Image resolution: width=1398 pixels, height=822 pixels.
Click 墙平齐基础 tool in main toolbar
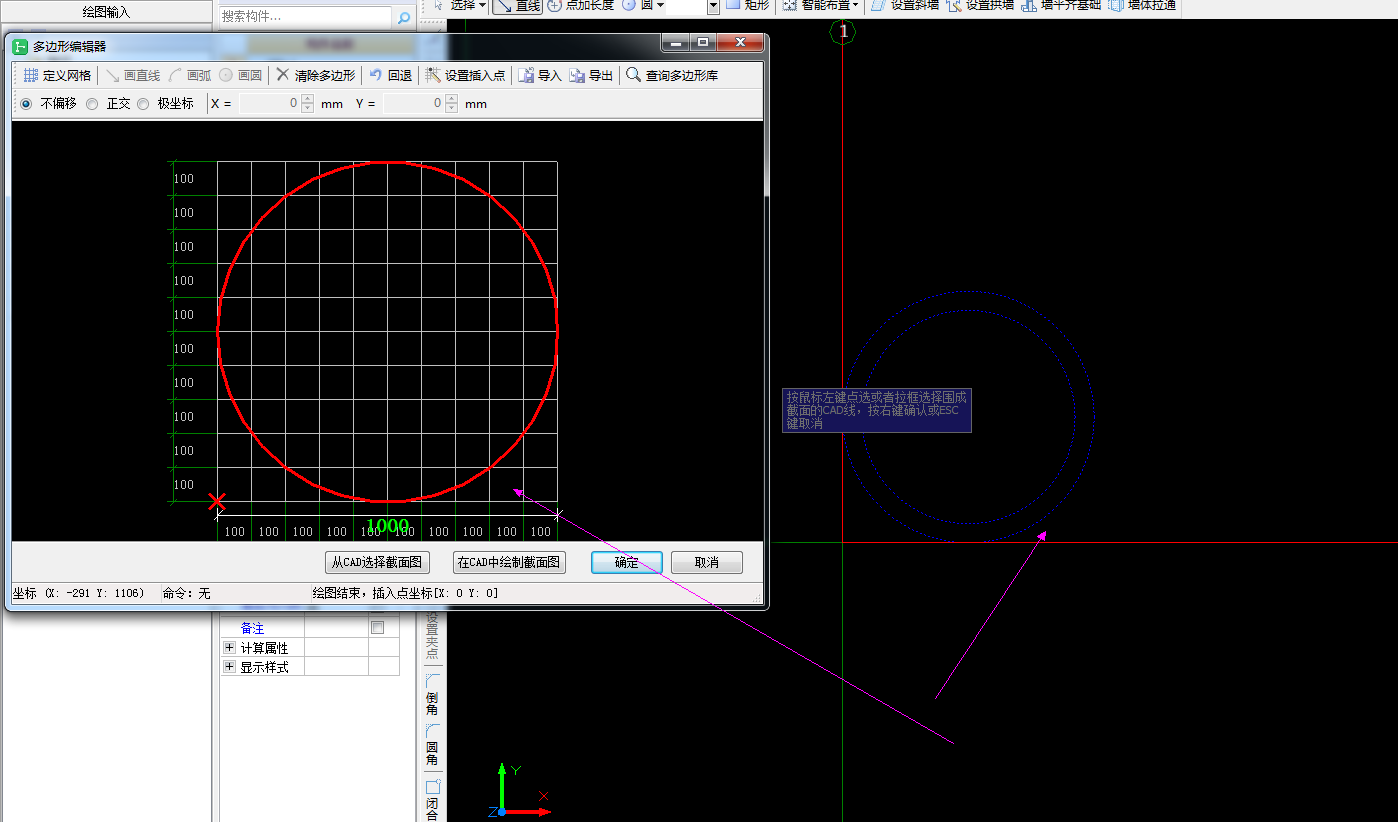(x=1062, y=5)
